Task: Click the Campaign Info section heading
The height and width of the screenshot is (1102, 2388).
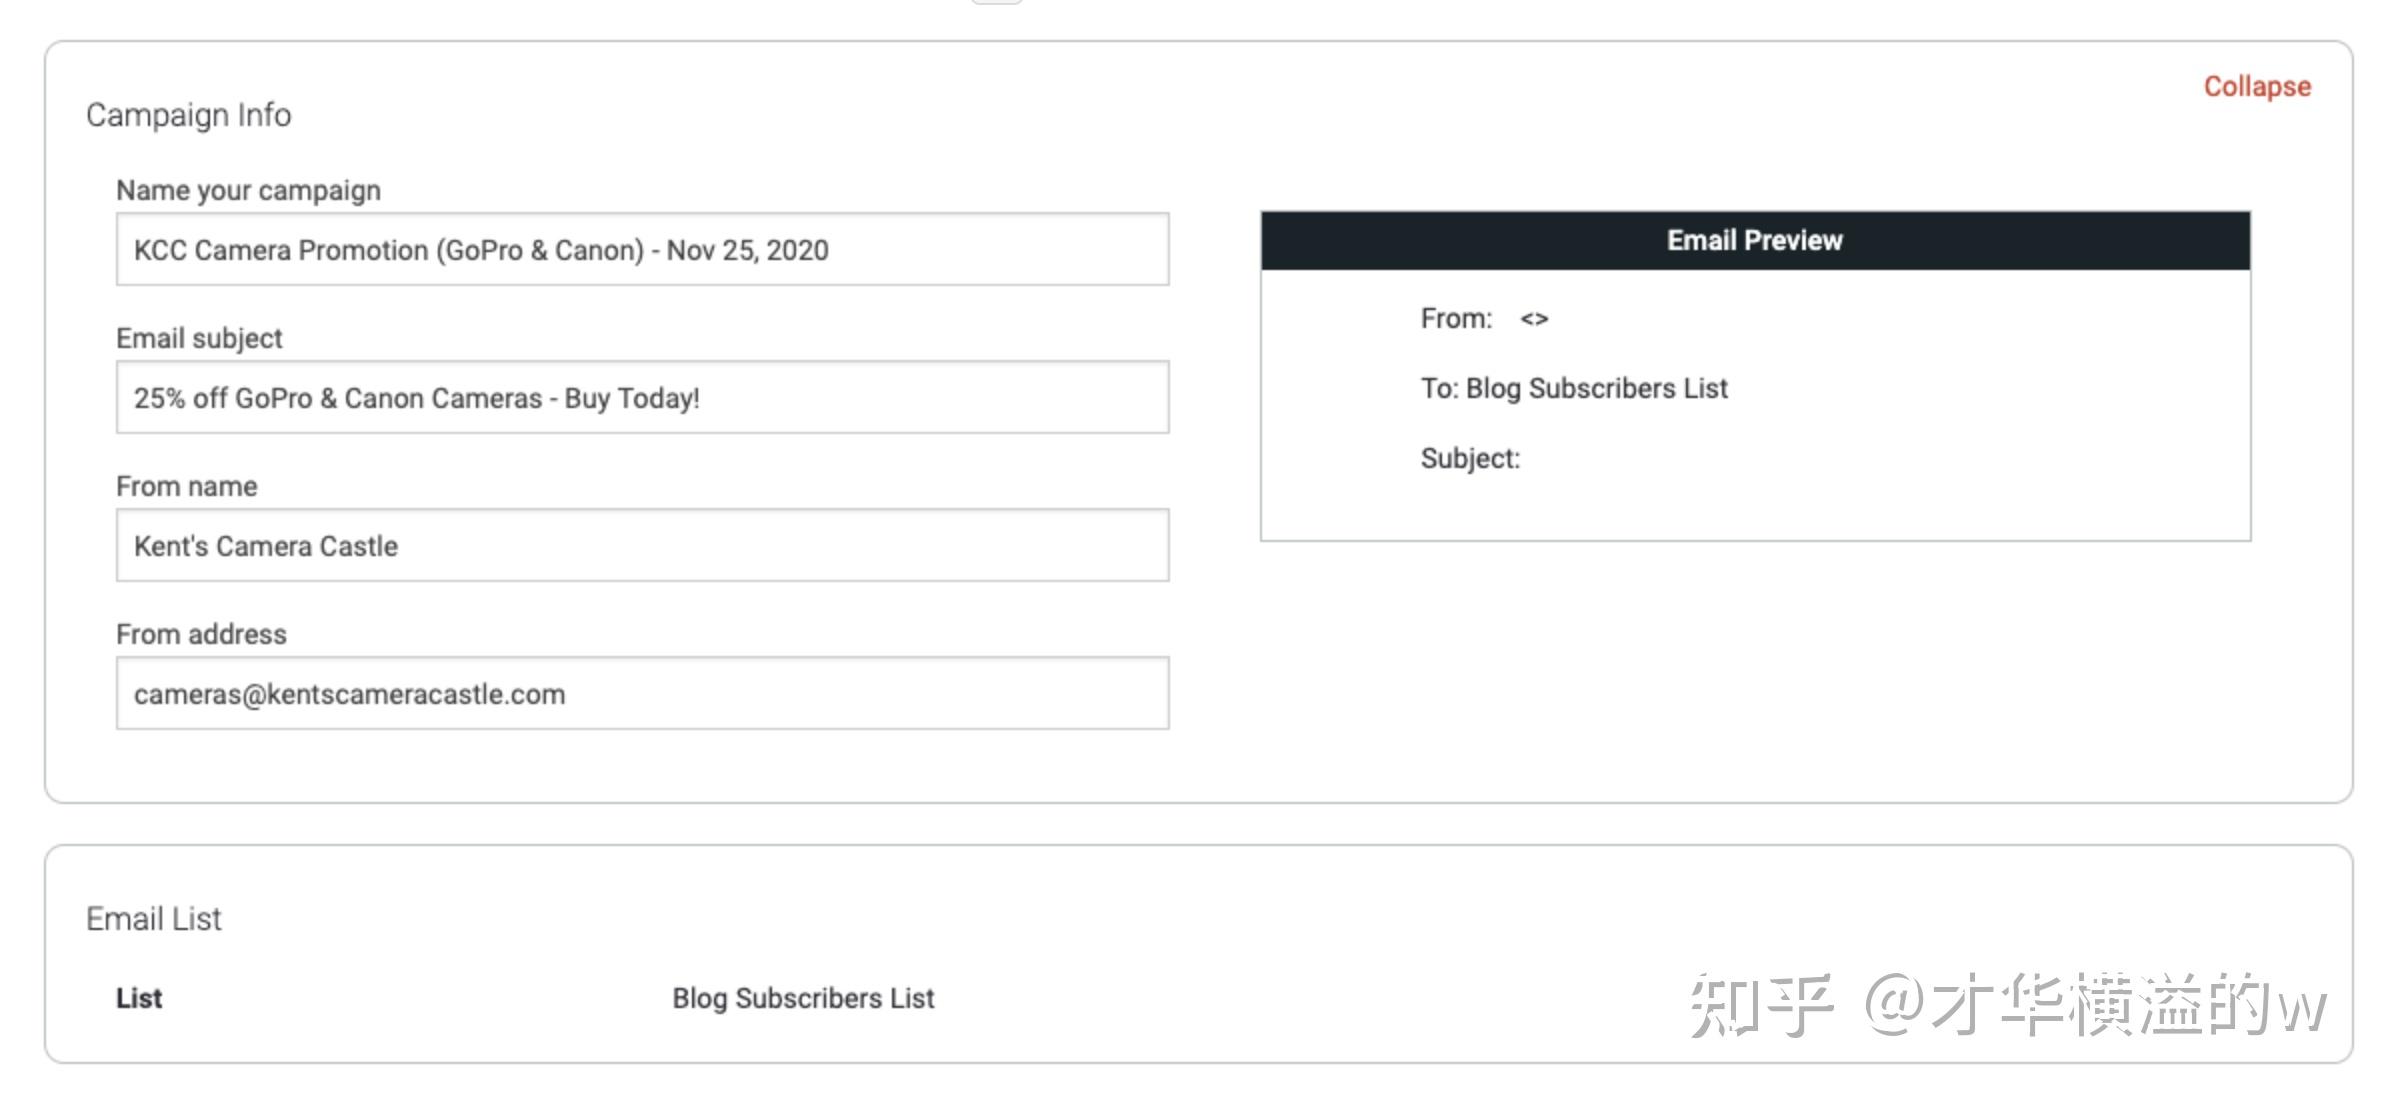Action: click(188, 115)
